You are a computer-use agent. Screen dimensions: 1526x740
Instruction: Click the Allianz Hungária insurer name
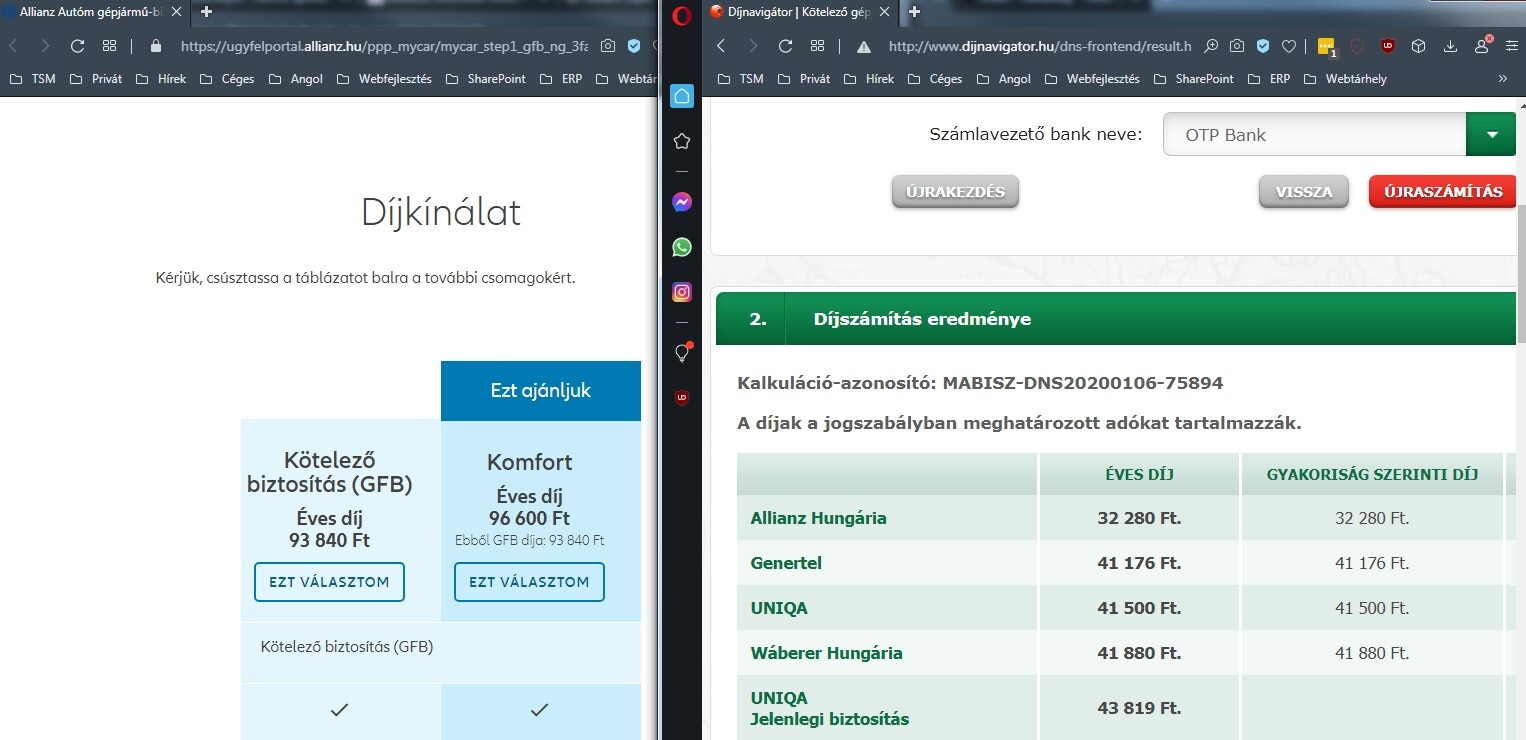pyautogui.click(x=818, y=518)
